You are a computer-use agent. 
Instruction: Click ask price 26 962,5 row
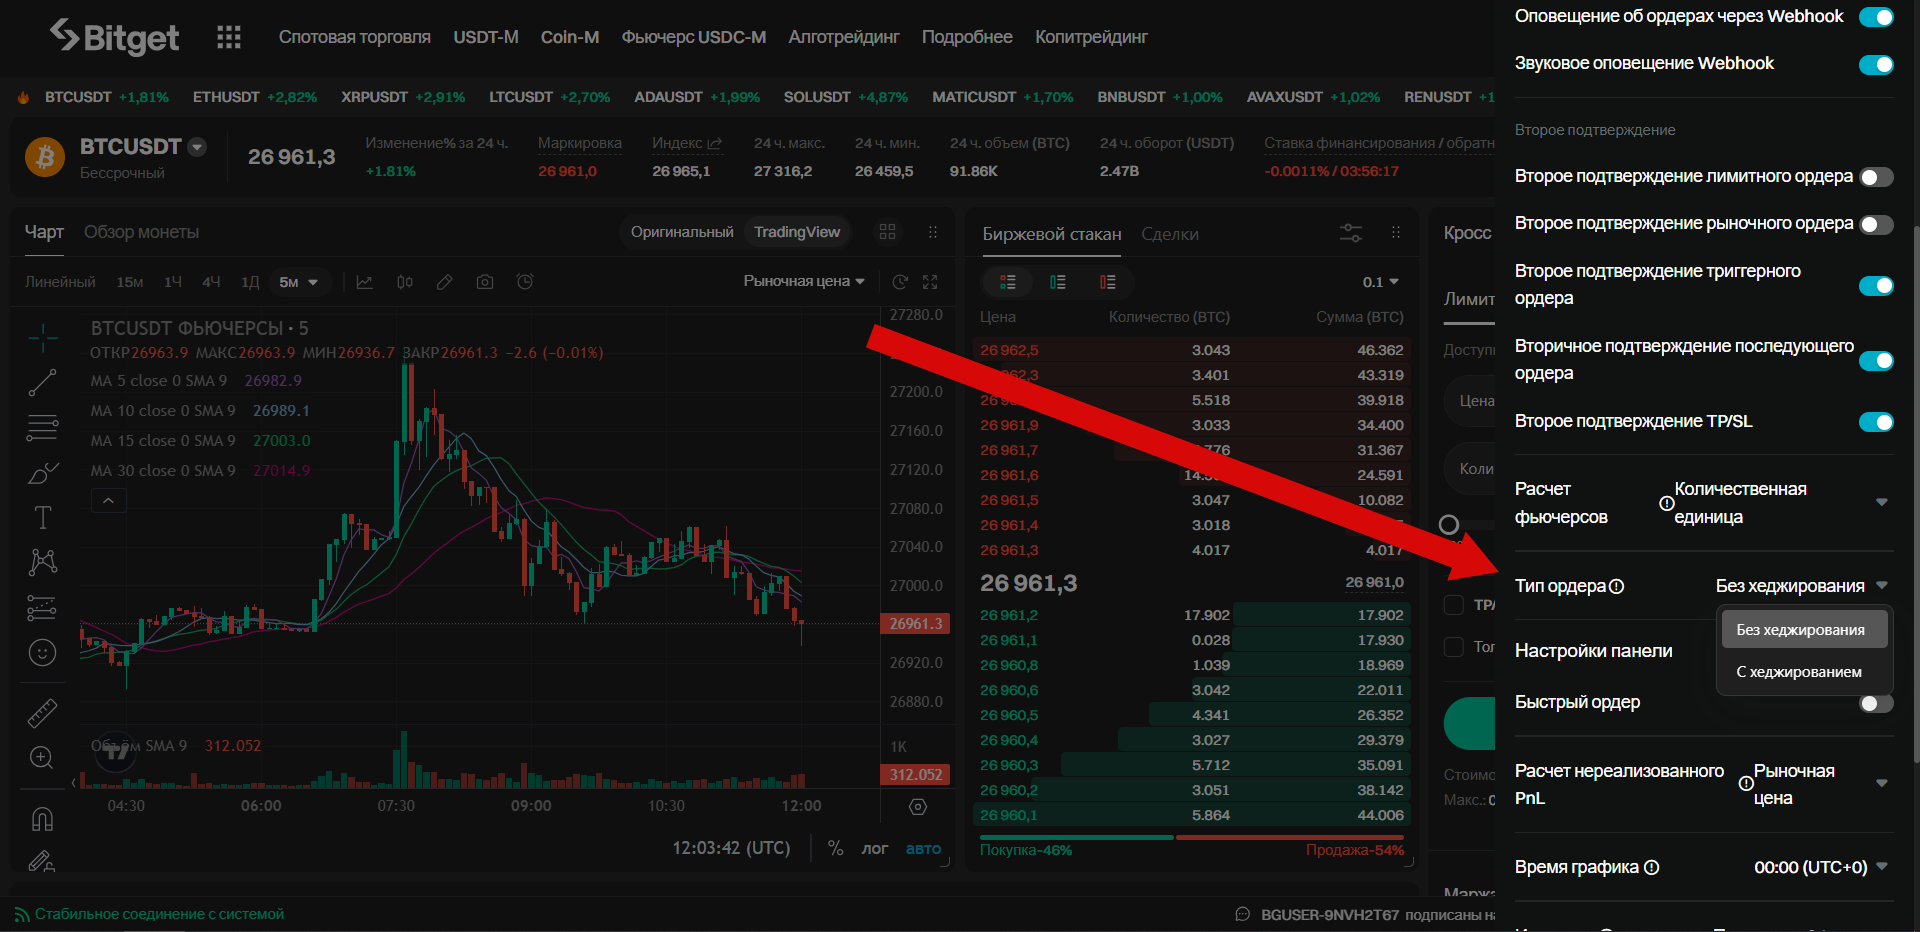pos(1190,350)
